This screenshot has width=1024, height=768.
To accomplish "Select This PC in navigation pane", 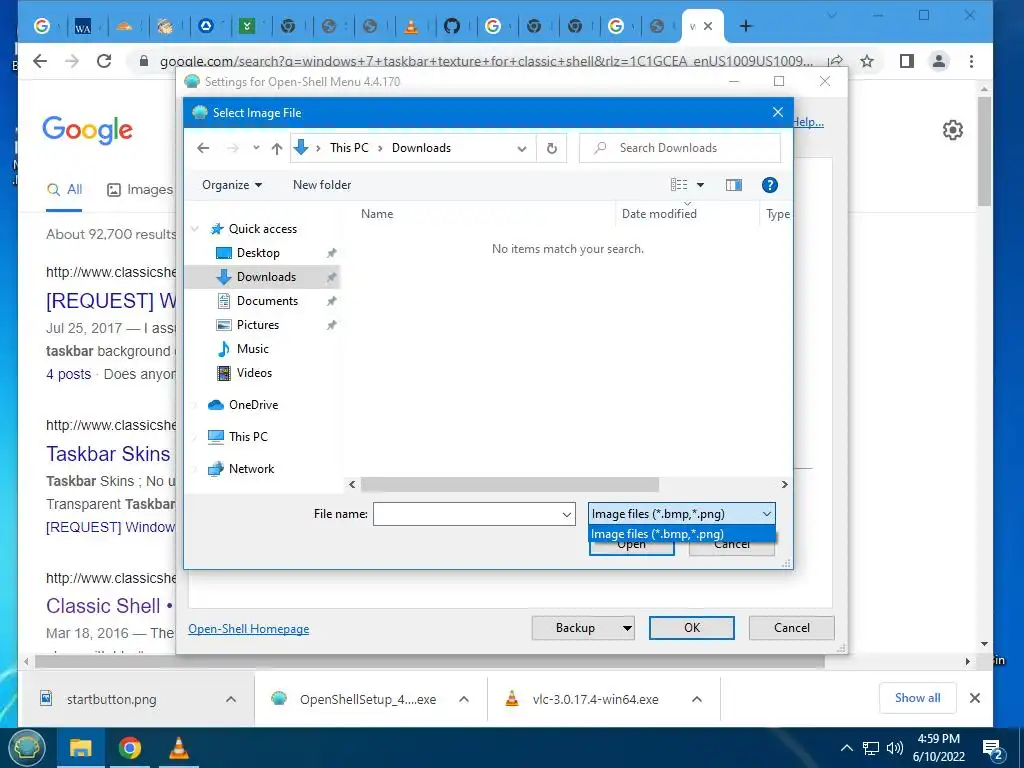I will [248, 437].
